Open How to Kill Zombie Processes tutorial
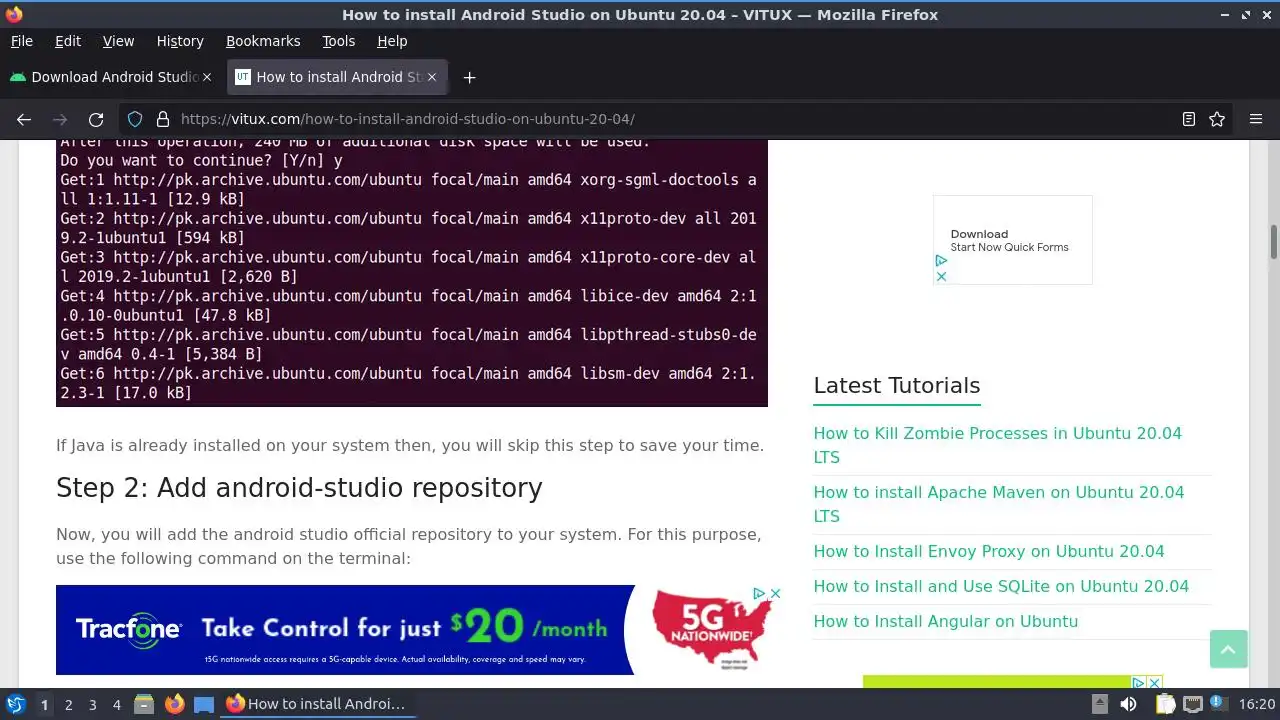 pyautogui.click(x=997, y=445)
